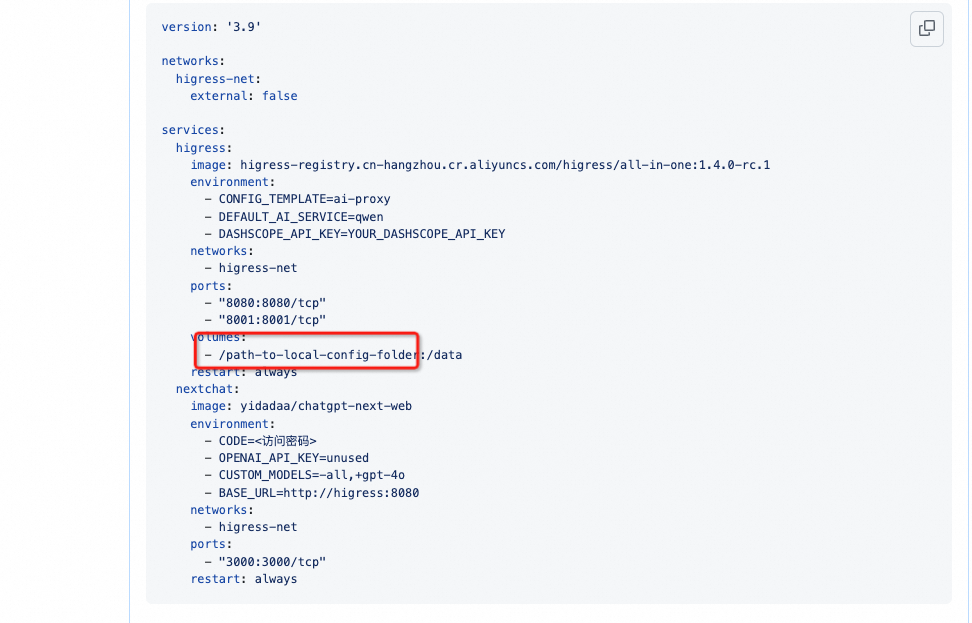972x623 pixels.
Task: Click the "3000:3000/tcp" port entry
Action: tap(272, 562)
